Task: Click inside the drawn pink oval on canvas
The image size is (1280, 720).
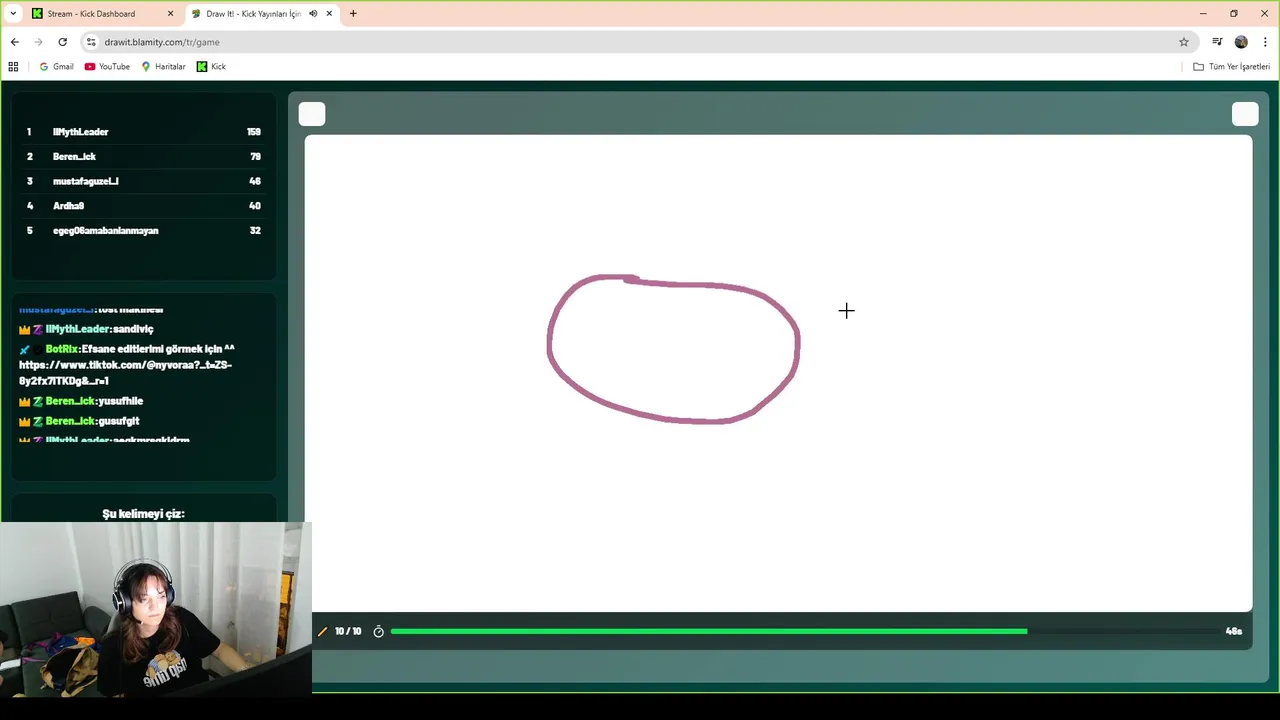Action: (673, 349)
